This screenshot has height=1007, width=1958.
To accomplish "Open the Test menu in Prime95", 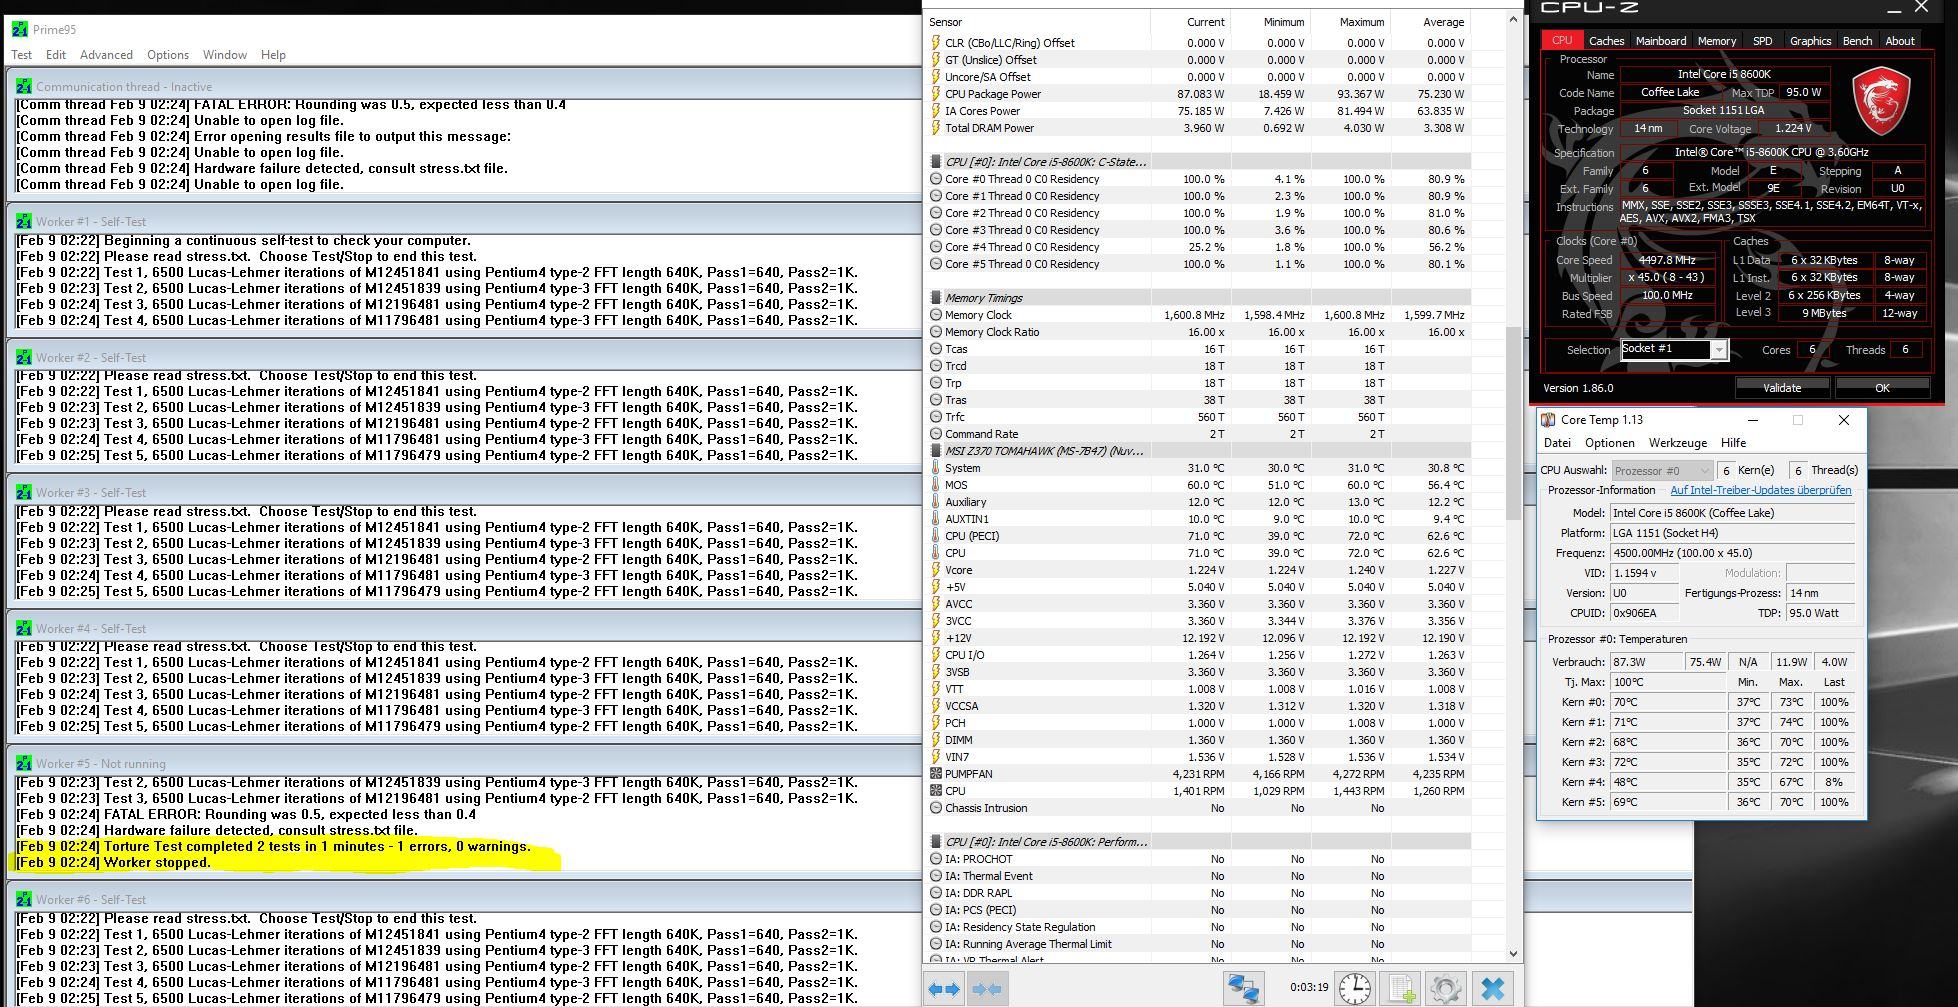I will coord(21,55).
